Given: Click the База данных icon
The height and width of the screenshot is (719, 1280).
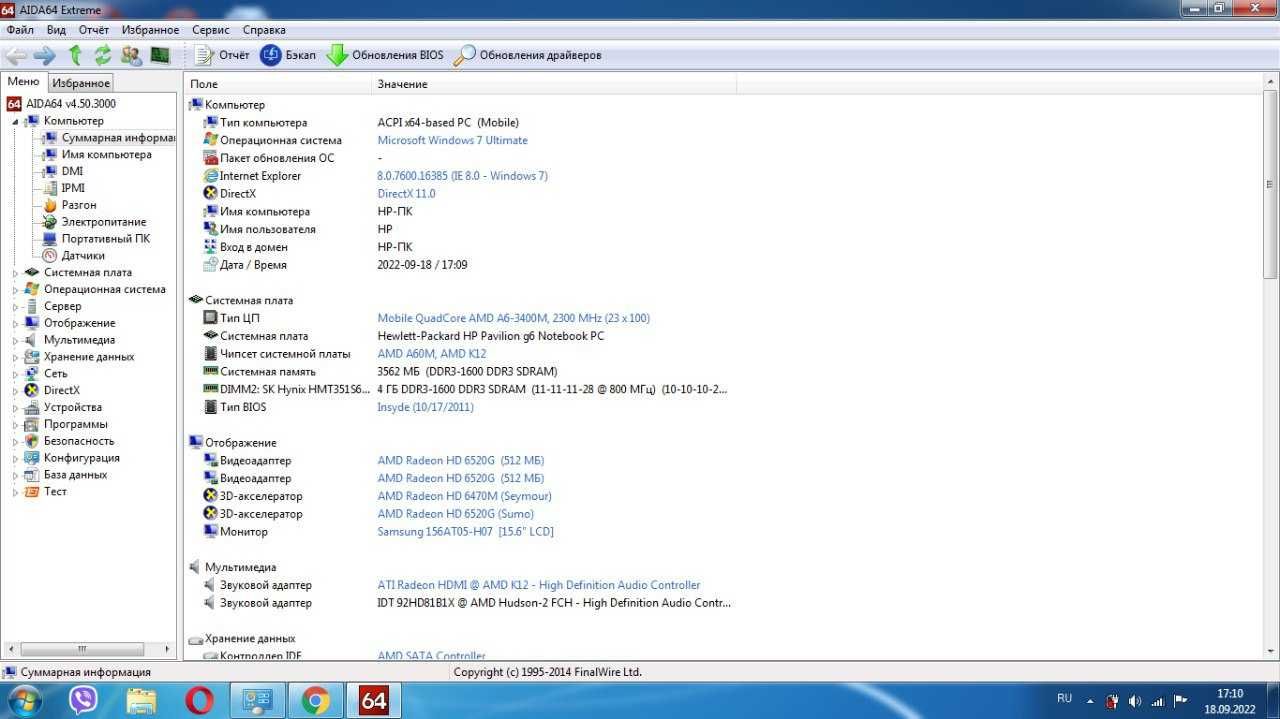Looking at the screenshot, I should click(x=32, y=475).
